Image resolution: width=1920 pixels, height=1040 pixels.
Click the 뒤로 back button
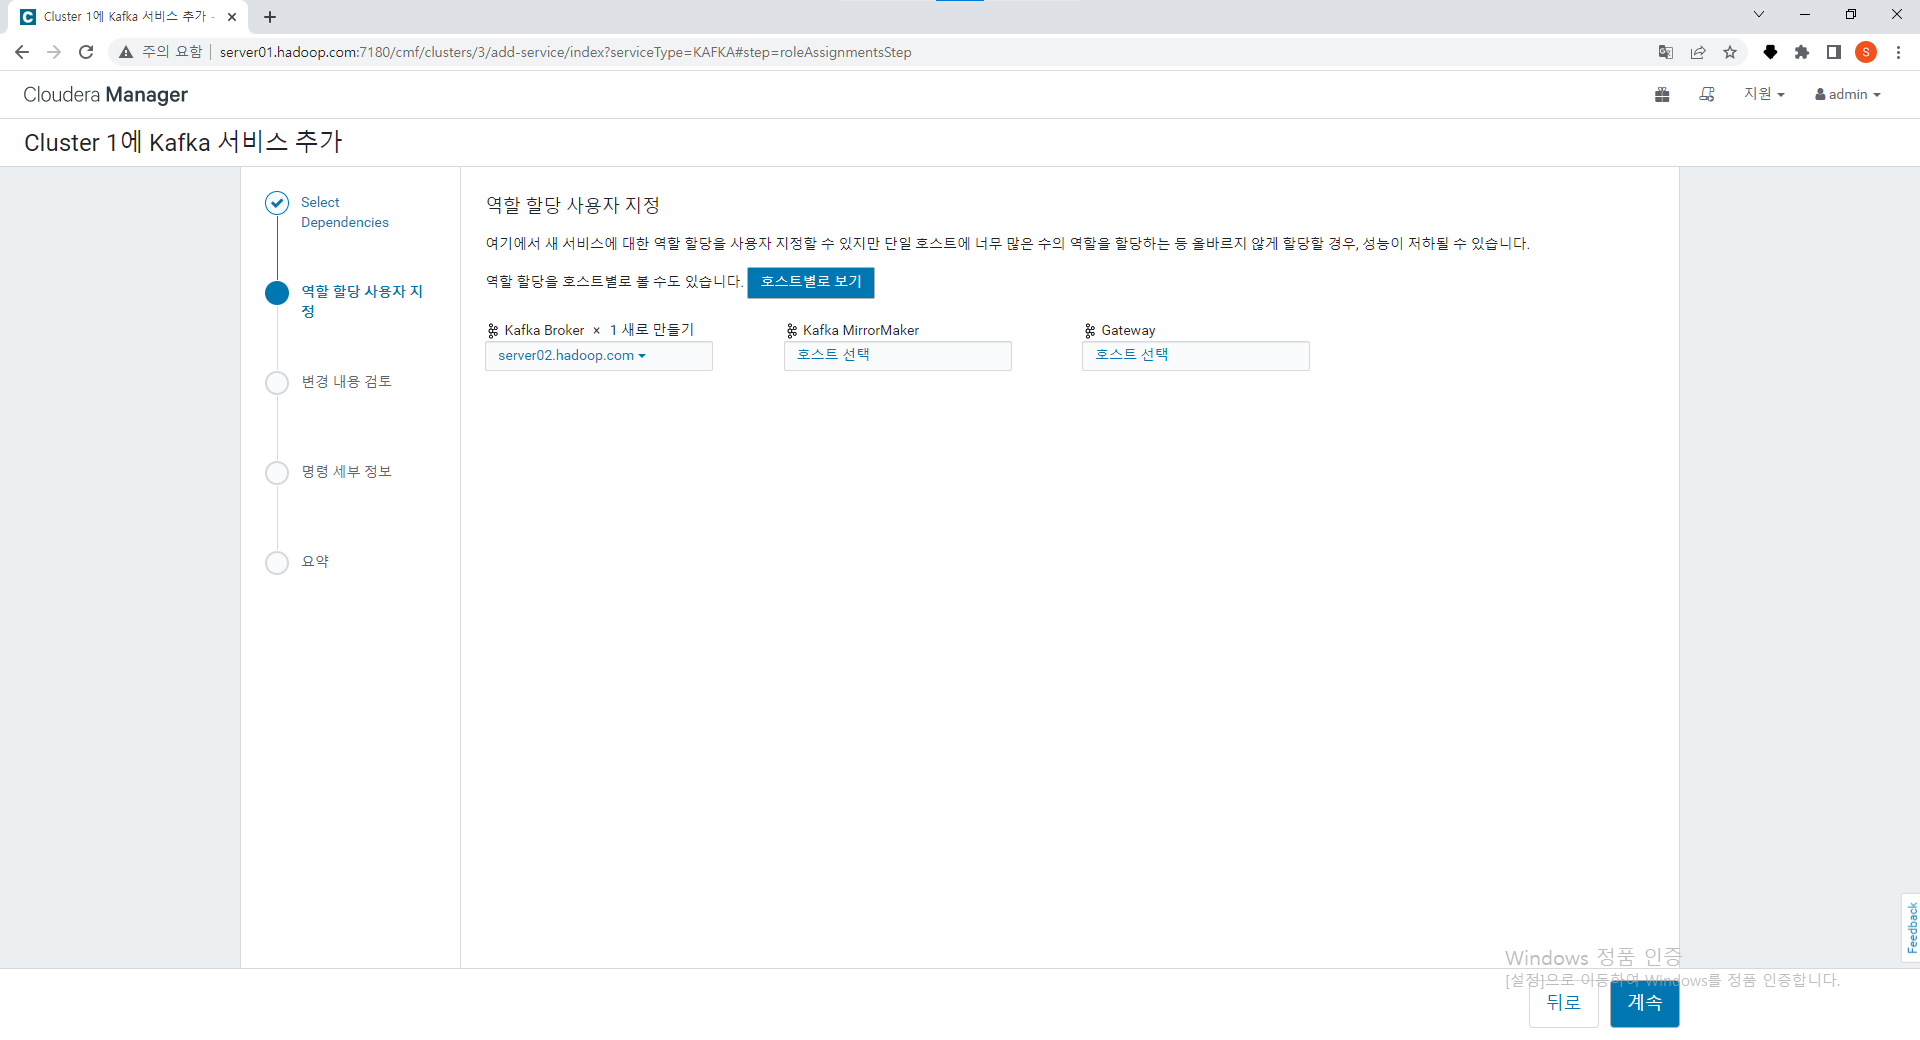(1564, 1003)
